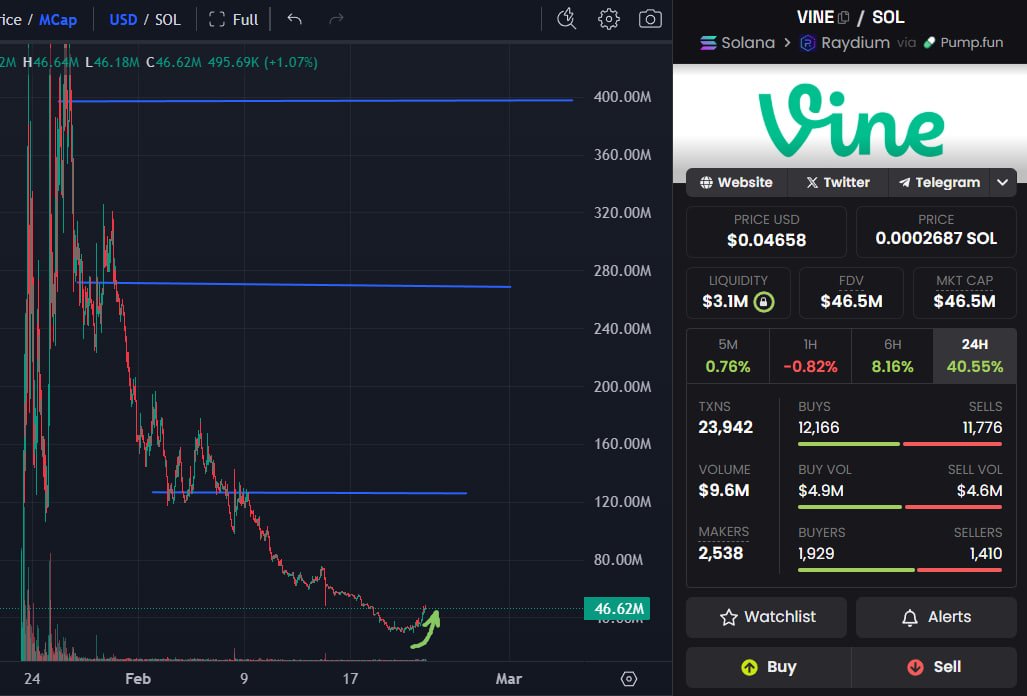
Task: Click the SELLERS 1,410 value
Action: point(986,554)
